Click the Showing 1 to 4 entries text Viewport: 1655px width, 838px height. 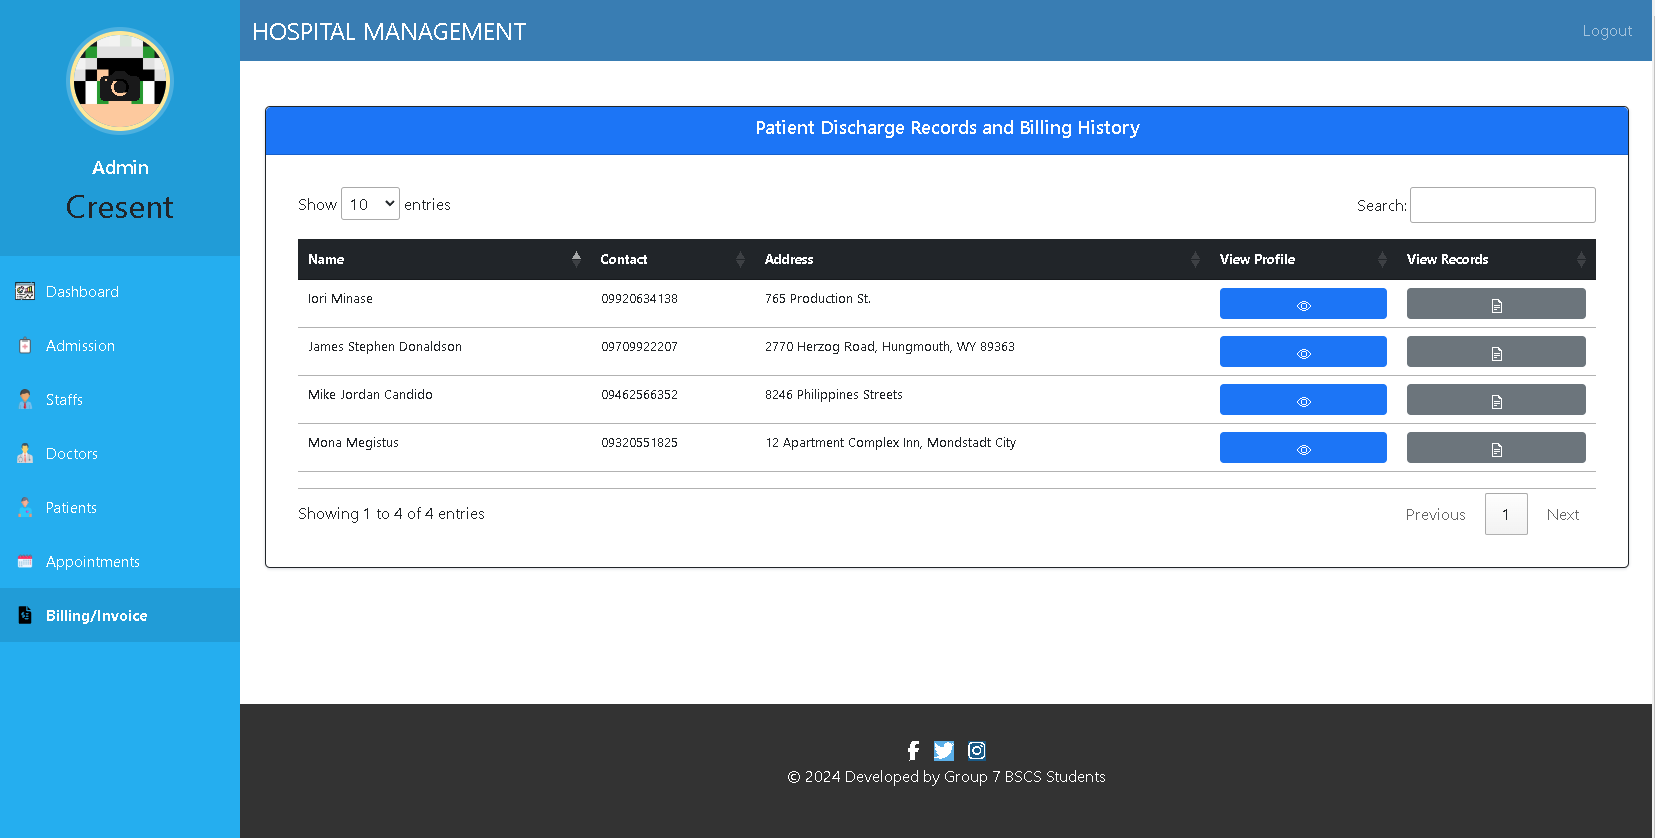point(391,514)
